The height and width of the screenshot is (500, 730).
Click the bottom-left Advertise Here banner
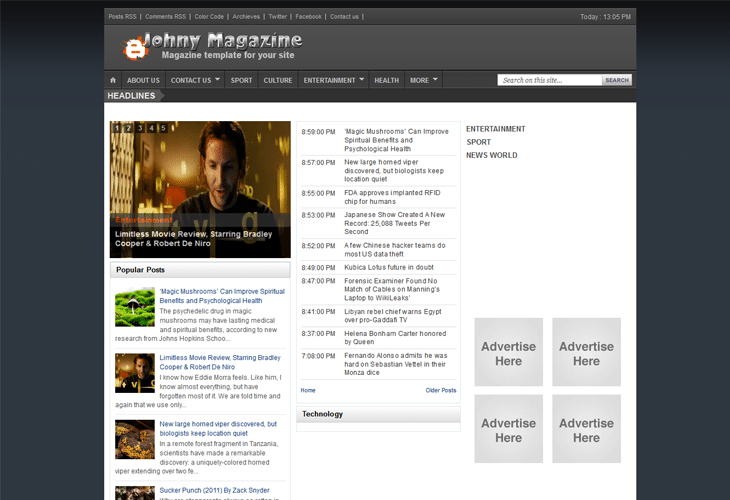[x=508, y=429]
